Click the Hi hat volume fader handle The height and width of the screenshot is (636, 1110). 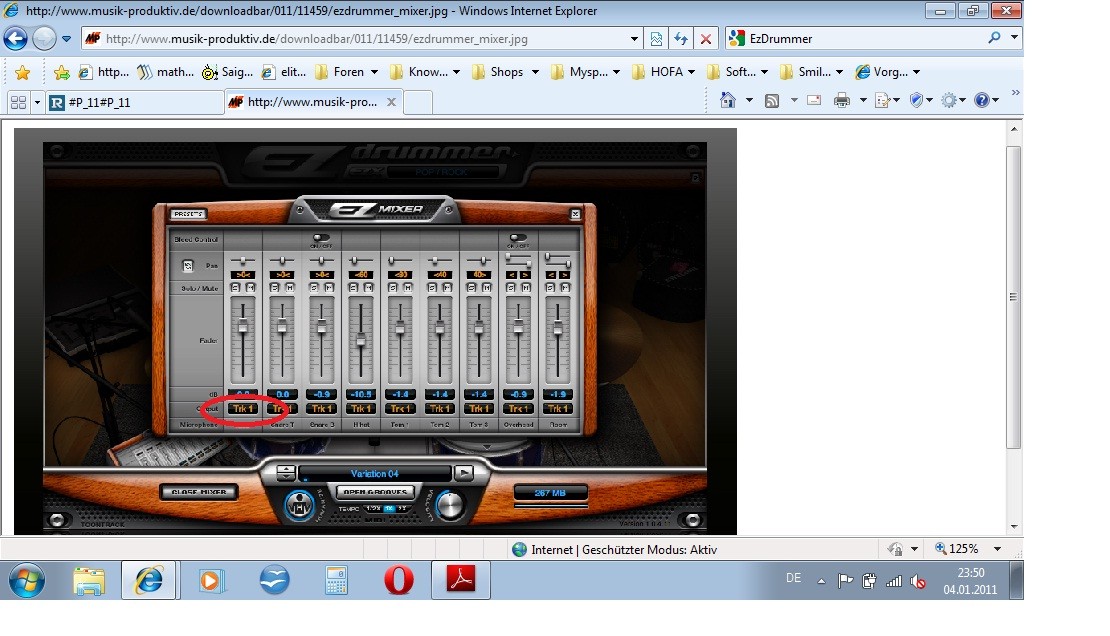click(361, 341)
